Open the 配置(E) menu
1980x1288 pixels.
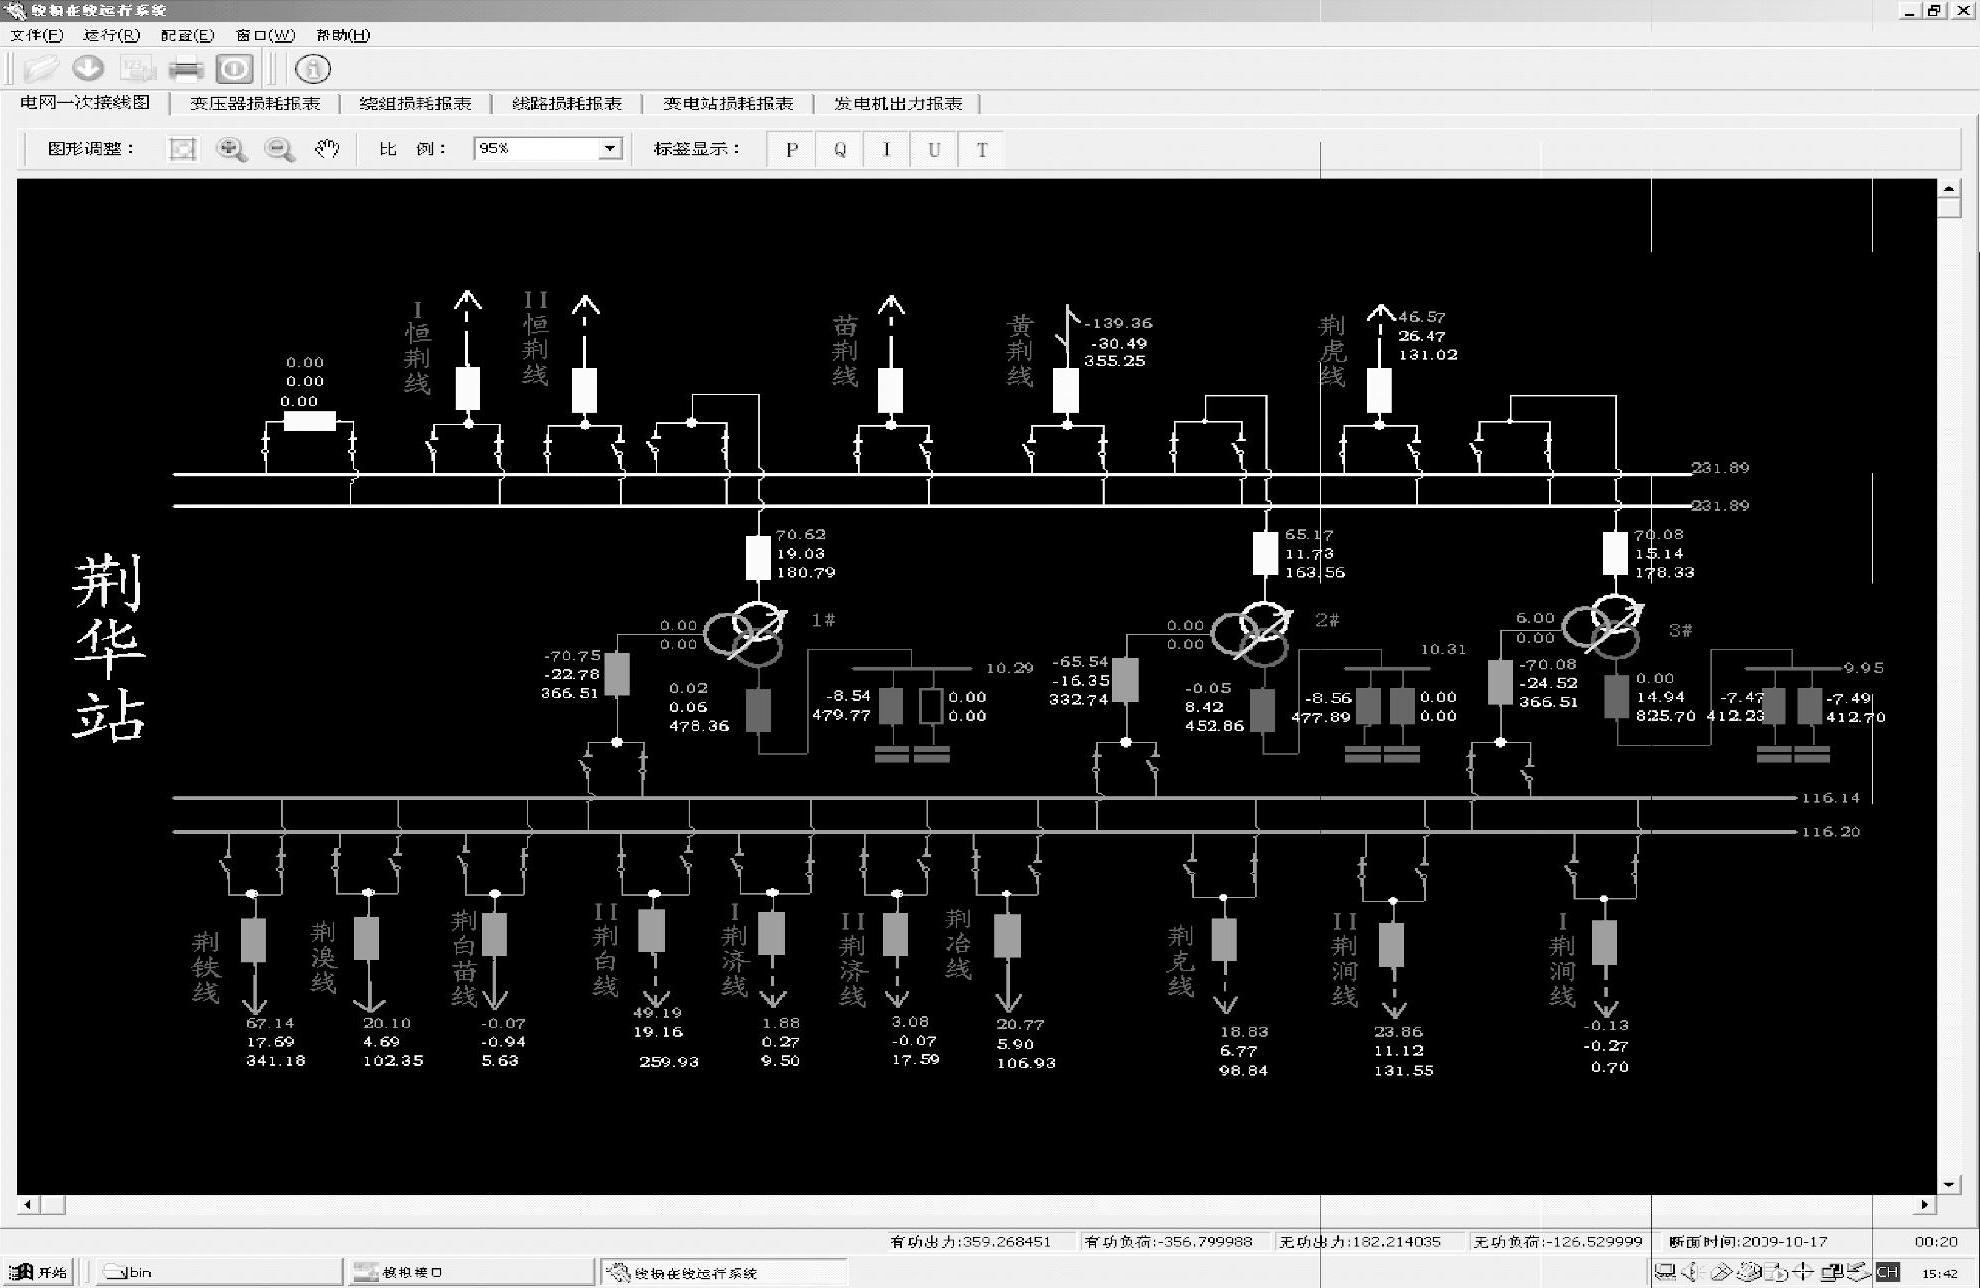click(x=187, y=35)
